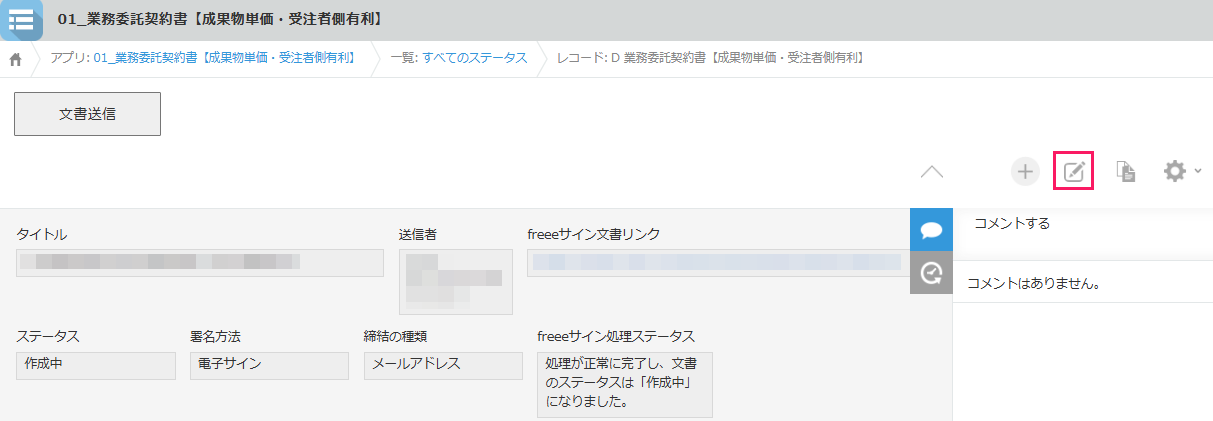1213x421 pixels.
Task: Open the comments tab speech bubble icon
Action: point(931,230)
